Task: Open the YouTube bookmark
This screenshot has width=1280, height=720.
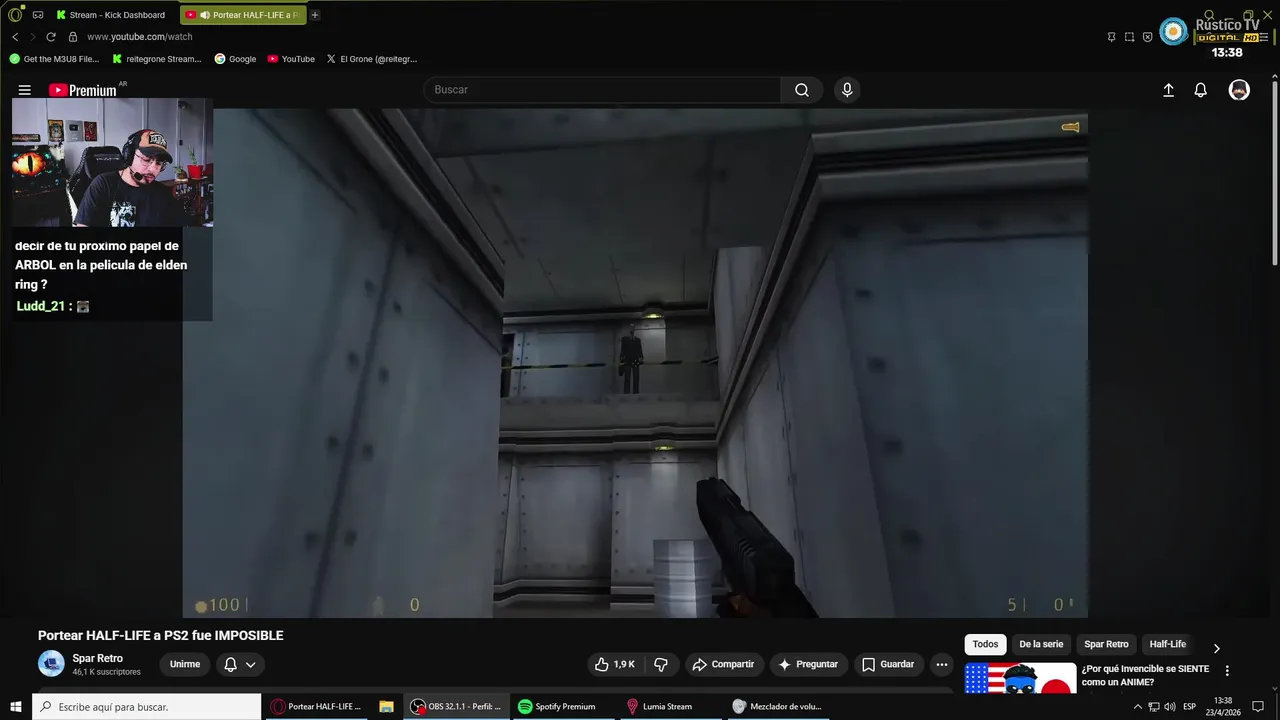Action: point(291,59)
